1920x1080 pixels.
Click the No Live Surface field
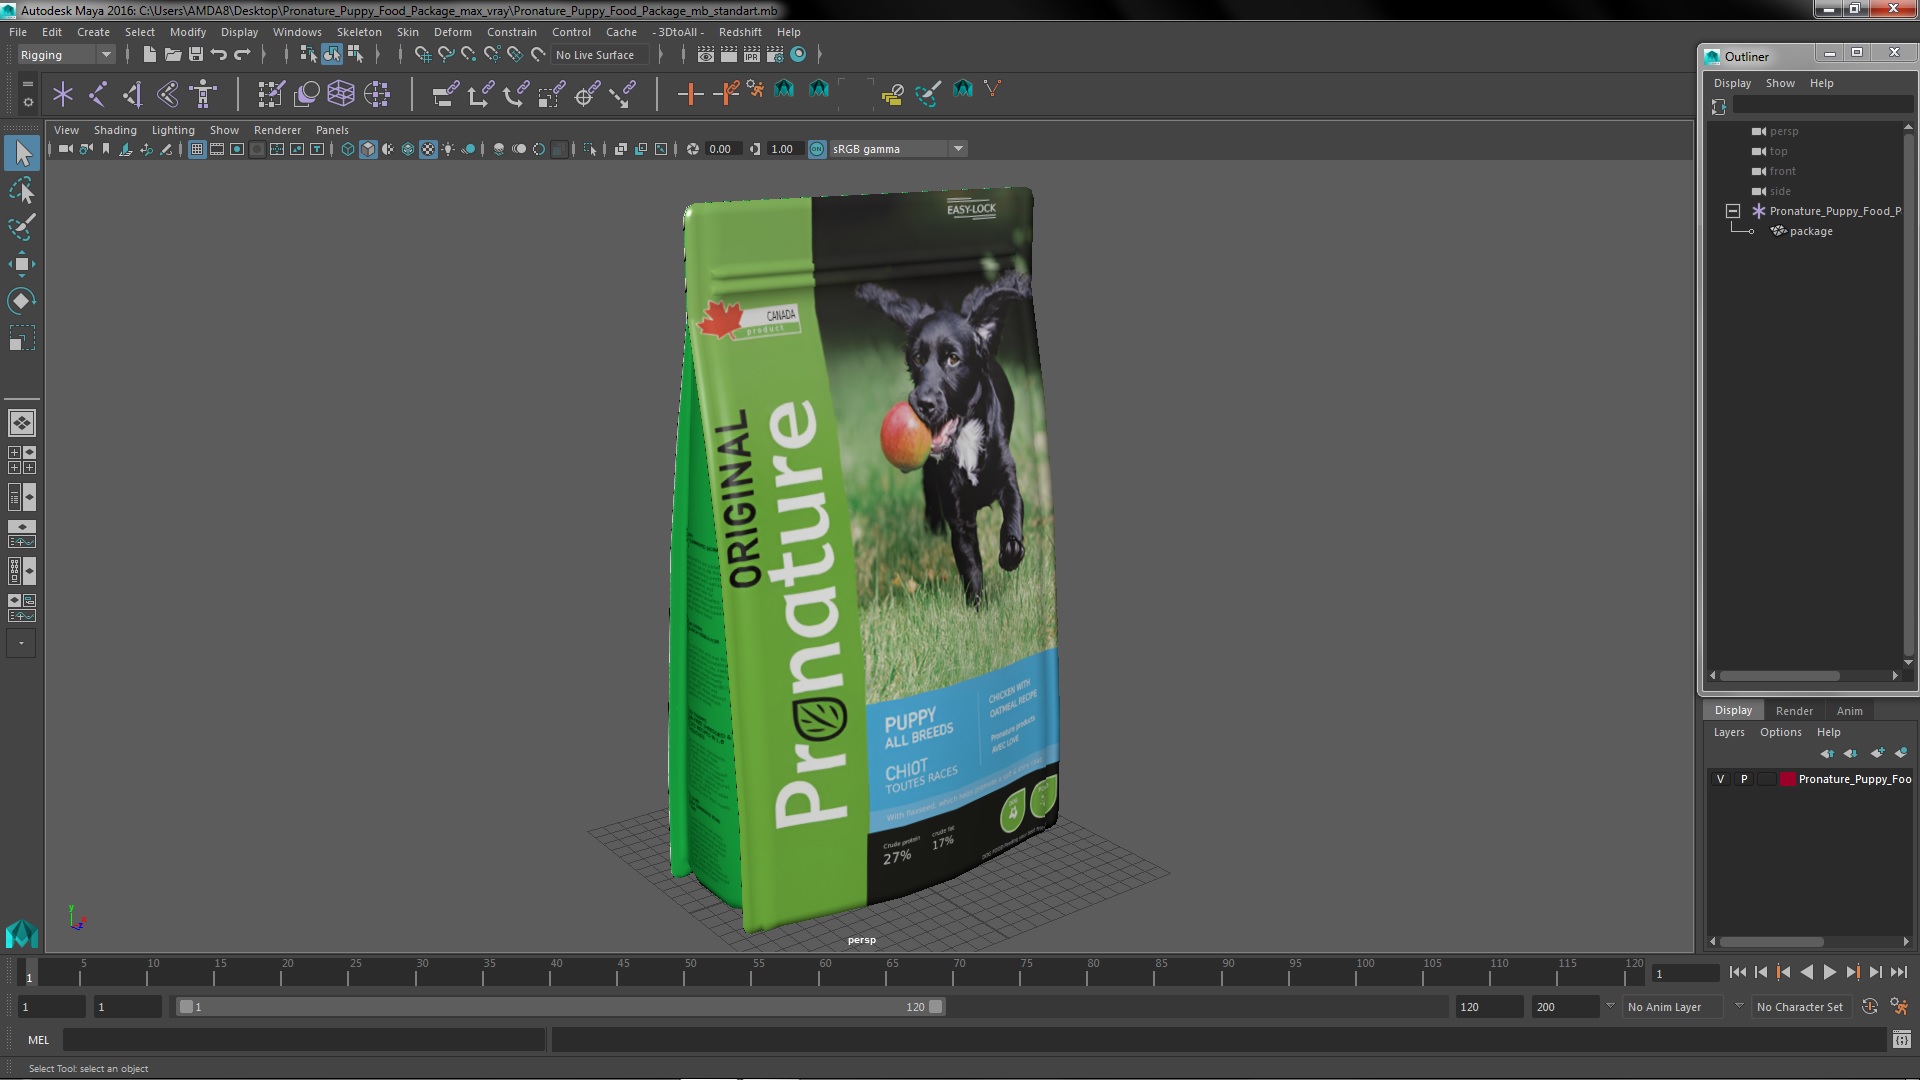599,55
